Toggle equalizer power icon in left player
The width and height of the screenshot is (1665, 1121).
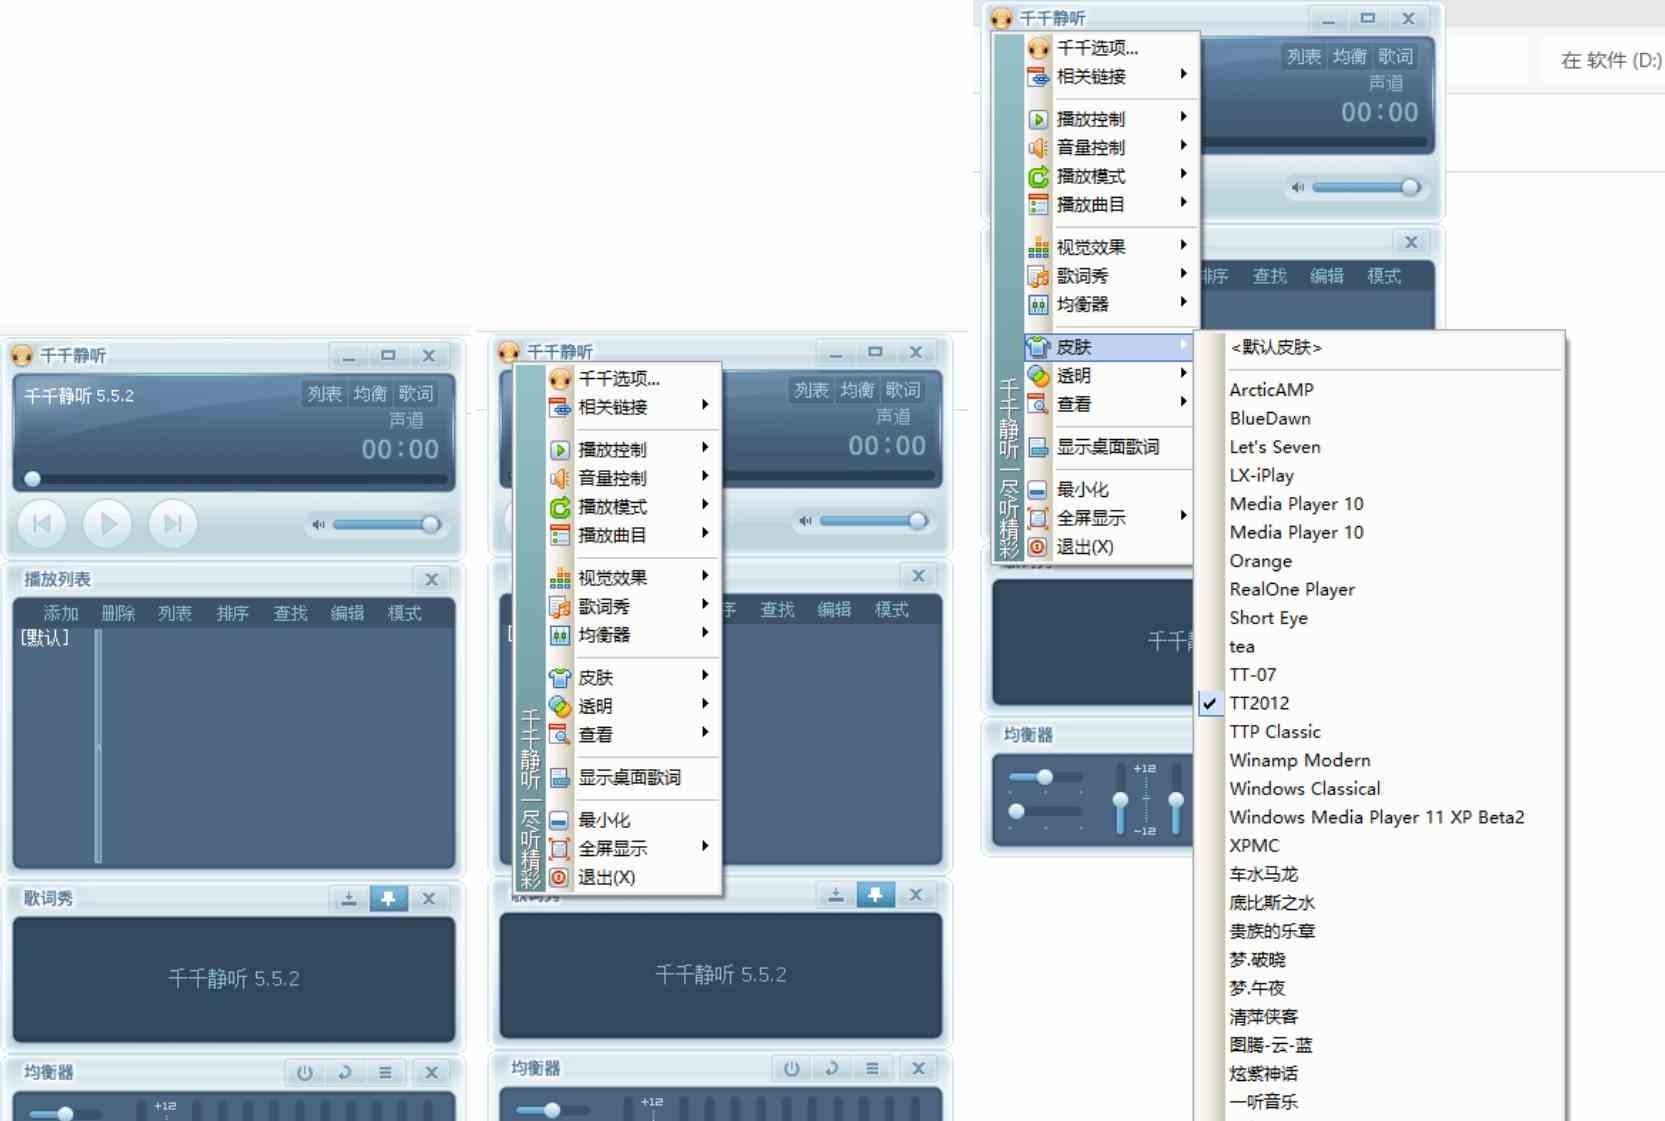(x=305, y=1072)
